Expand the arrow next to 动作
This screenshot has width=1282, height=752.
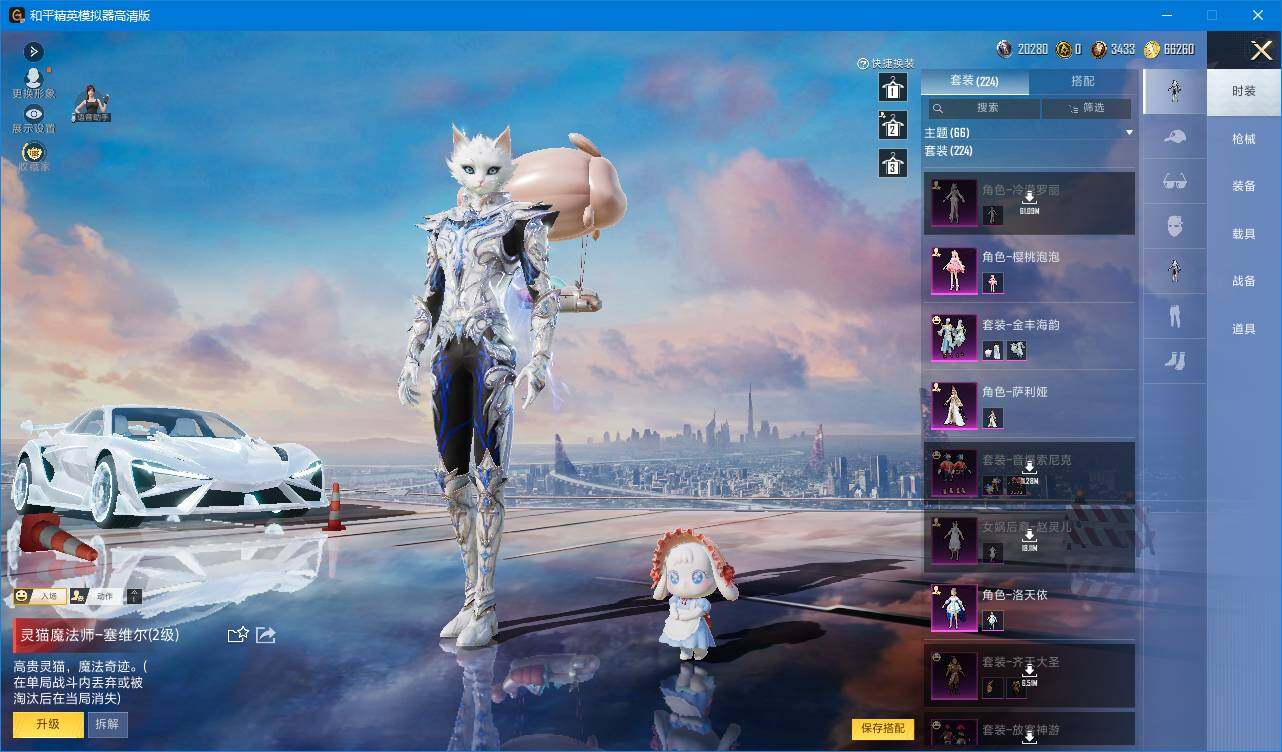coord(134,596)
